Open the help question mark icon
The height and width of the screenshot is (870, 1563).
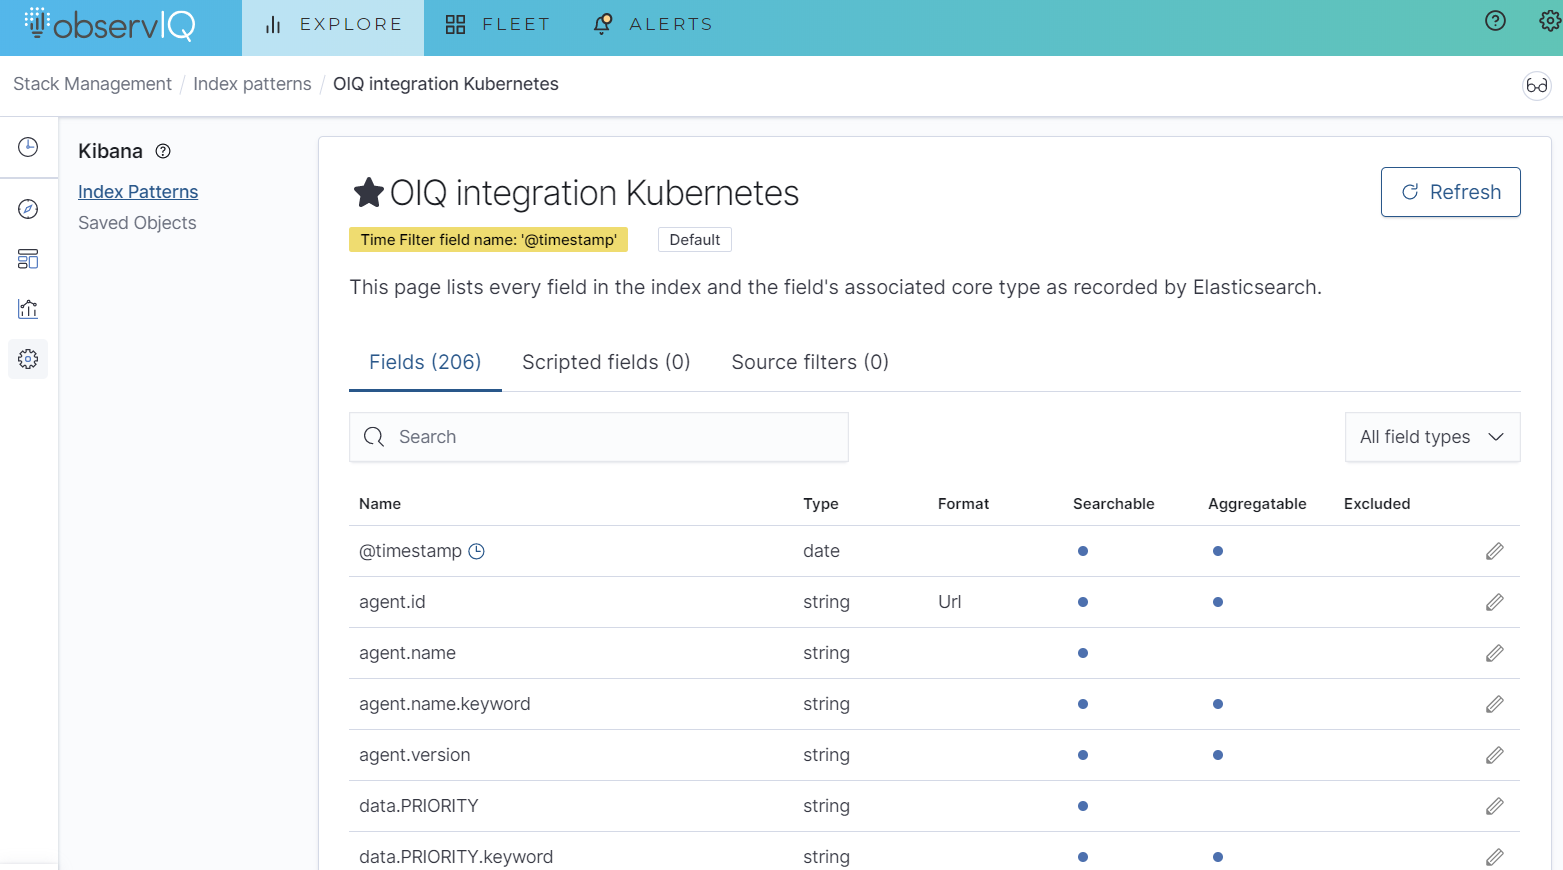(1495, 21)
